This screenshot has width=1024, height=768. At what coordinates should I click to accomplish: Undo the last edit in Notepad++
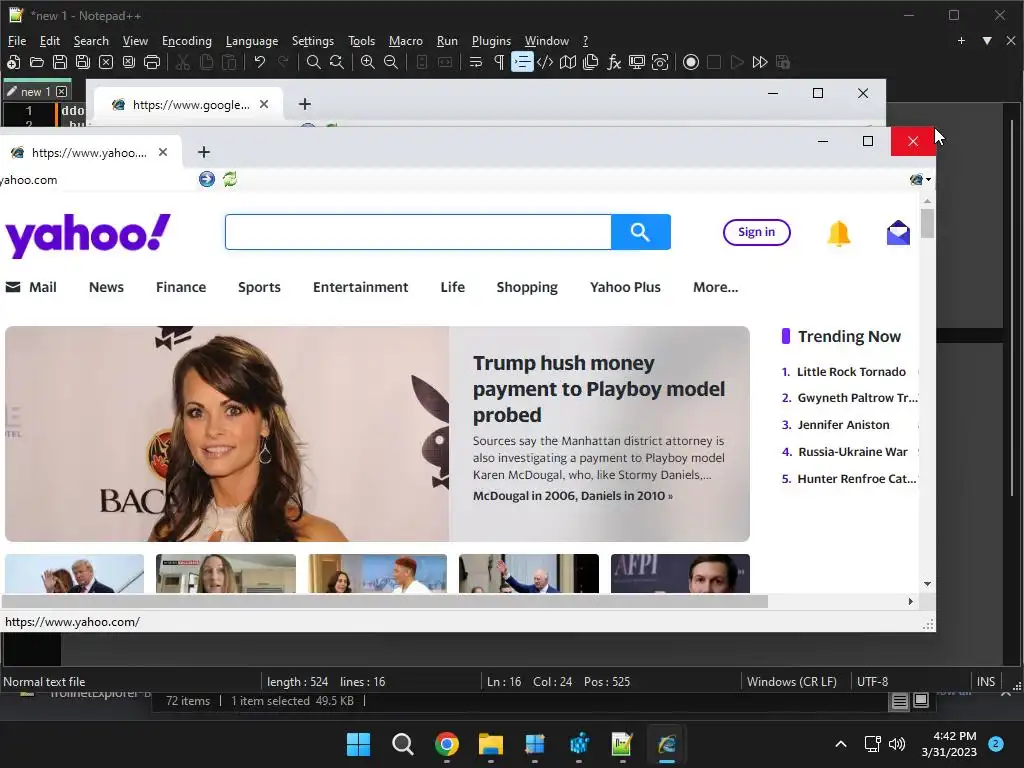(x=259, y=62)
